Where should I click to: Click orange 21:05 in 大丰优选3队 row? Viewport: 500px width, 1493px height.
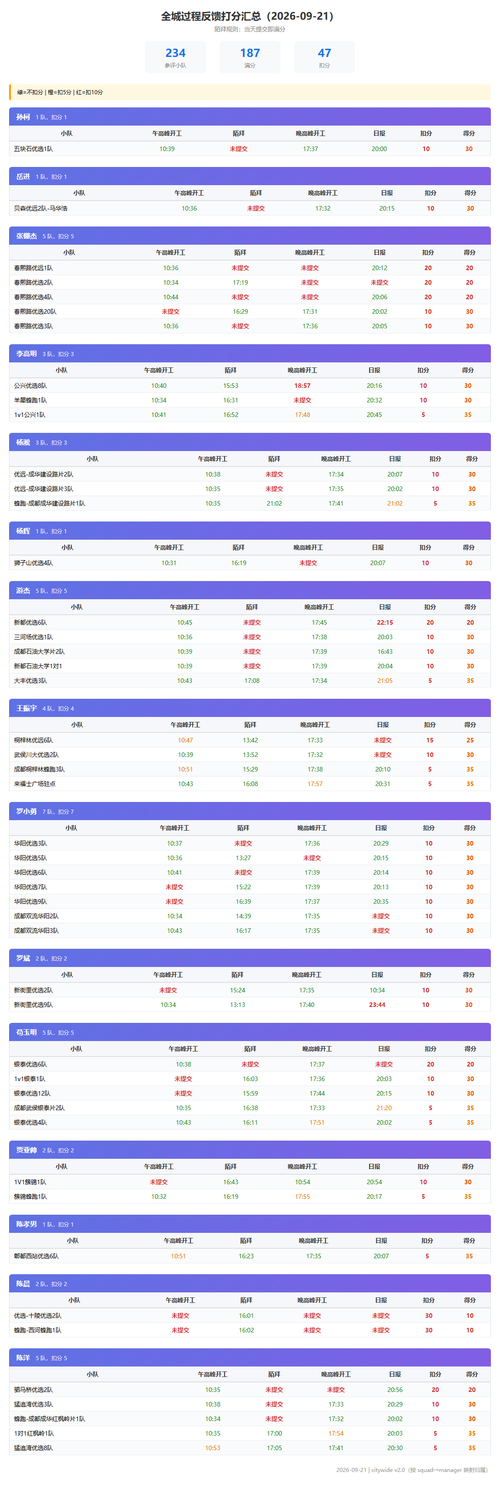click(x=385, y=680)
